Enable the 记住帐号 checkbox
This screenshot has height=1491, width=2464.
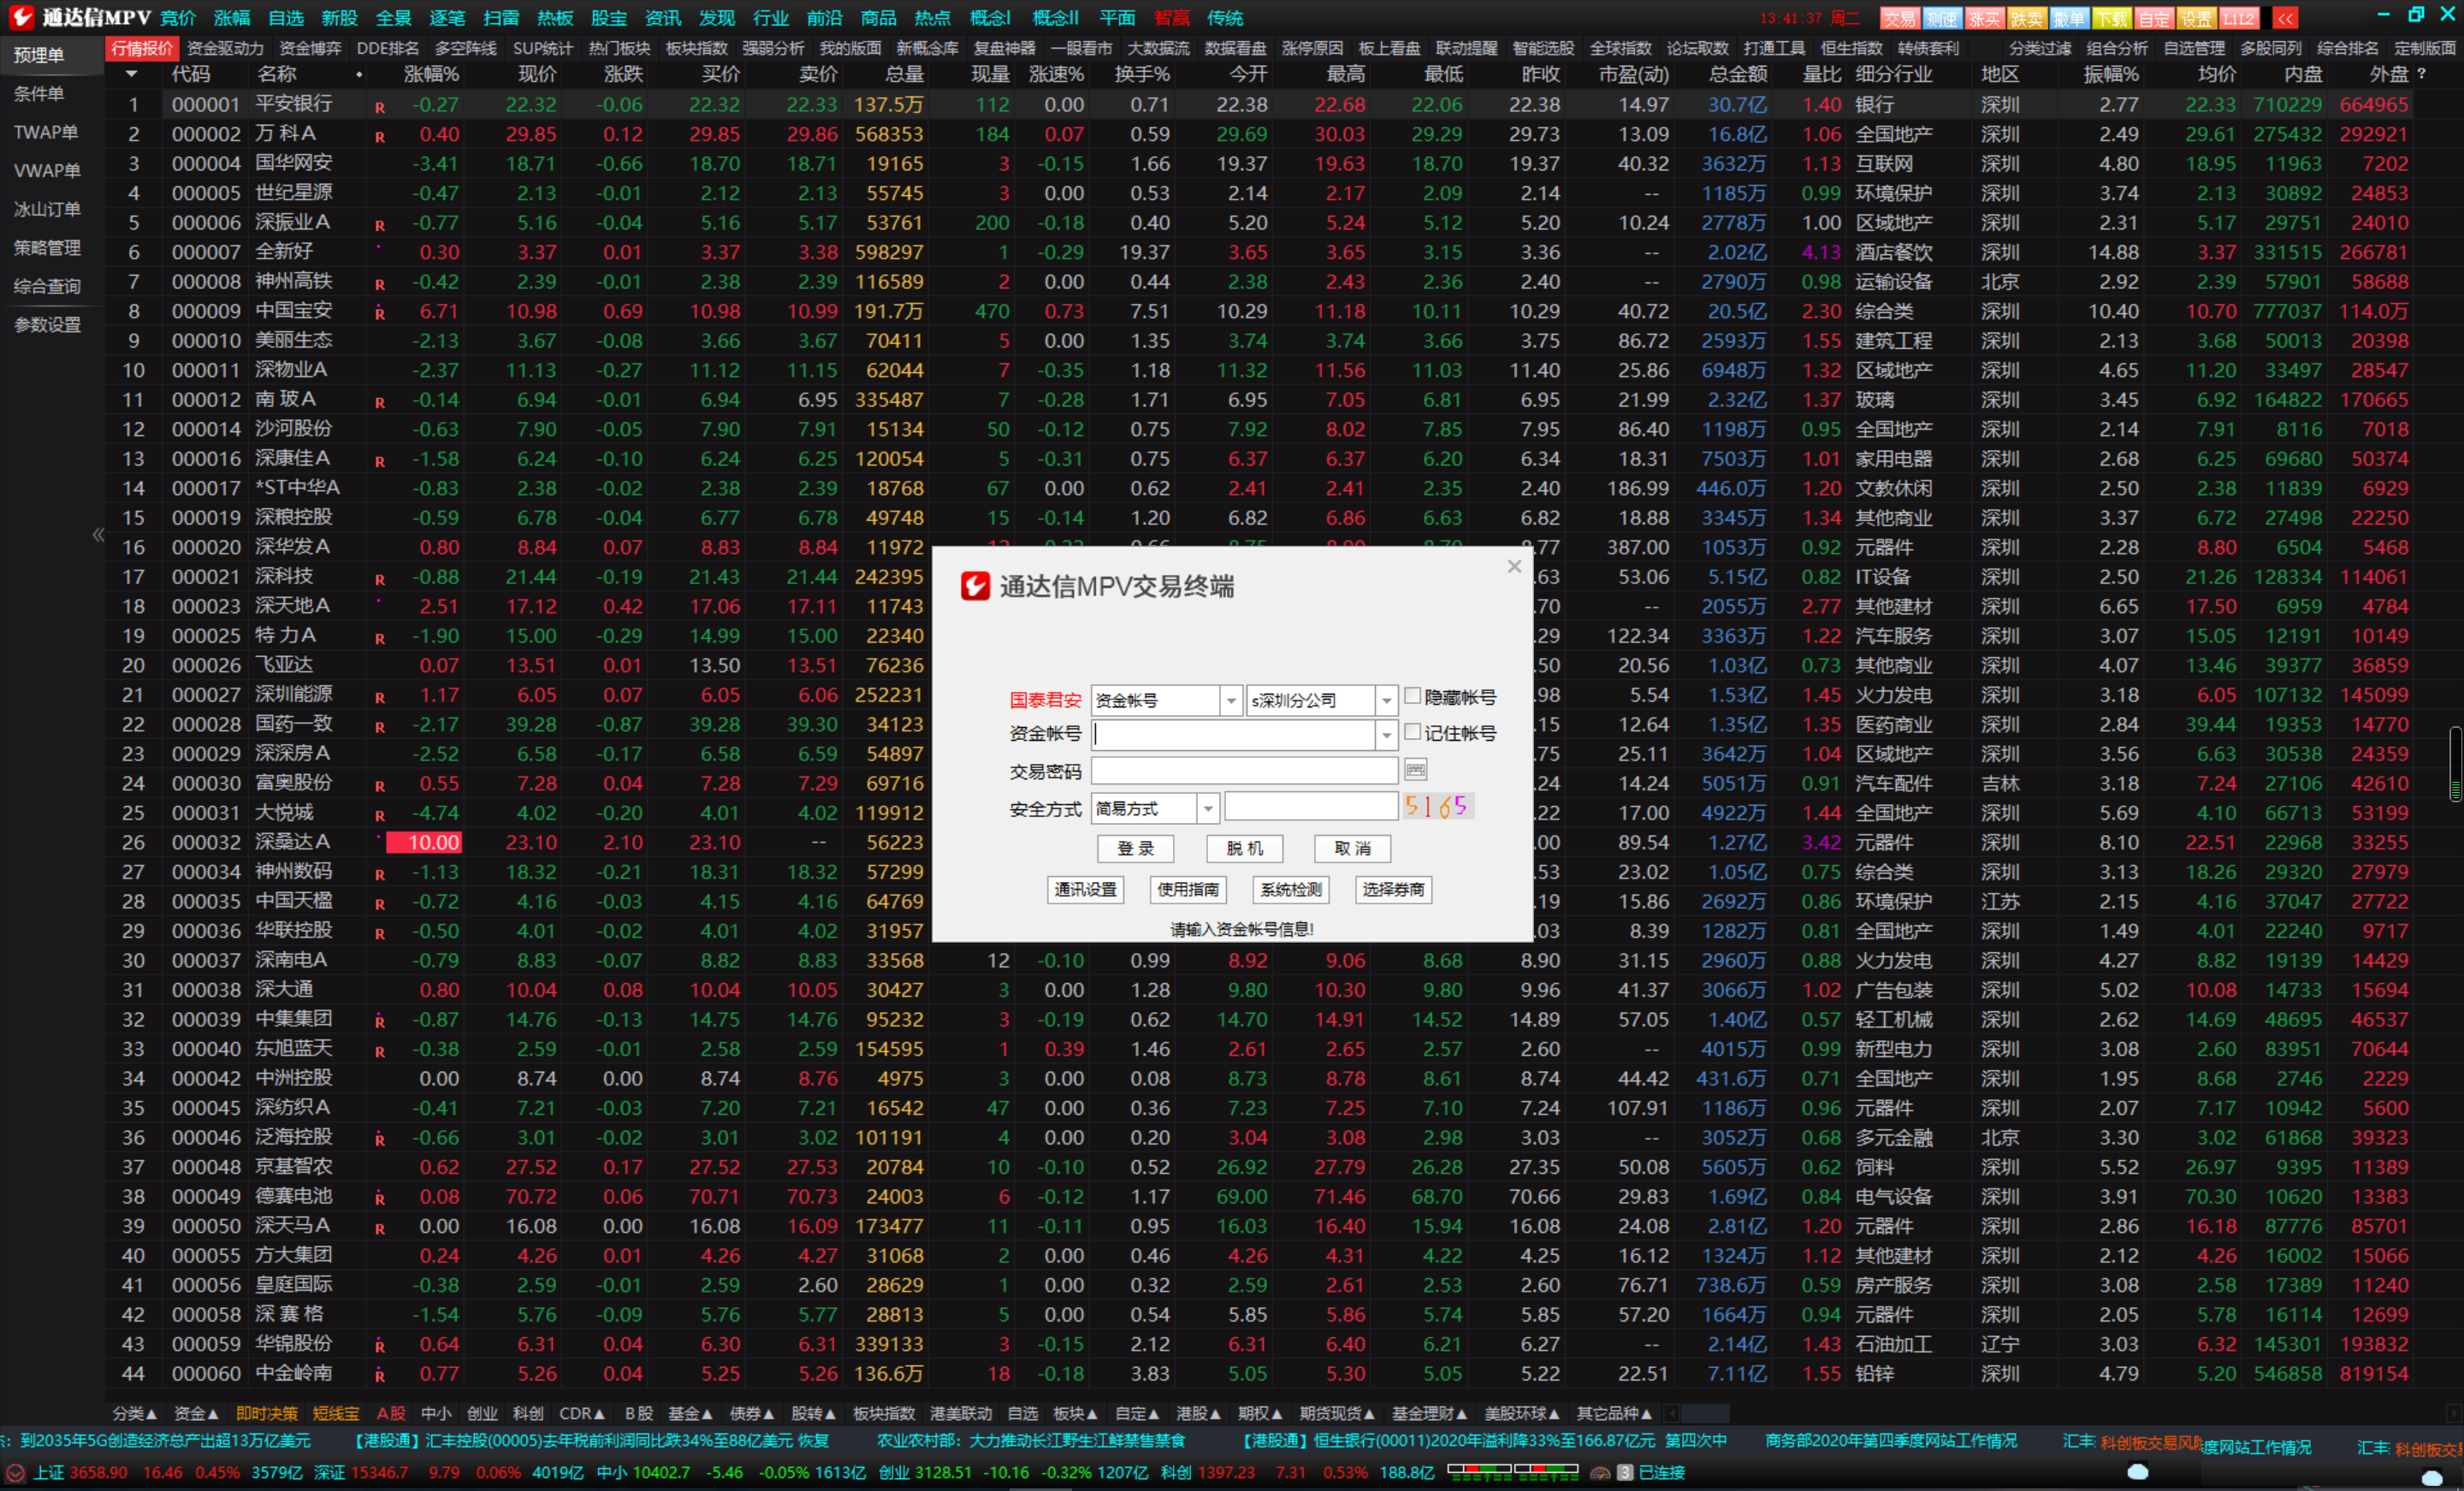point(1412,732)
